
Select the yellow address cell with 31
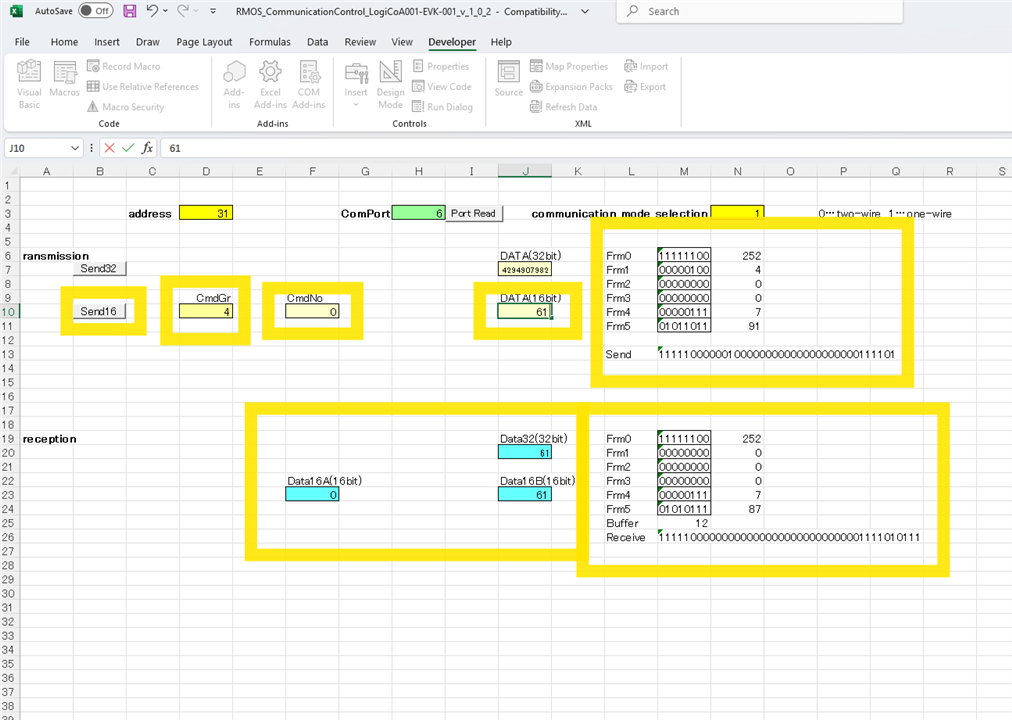(206, 213)
